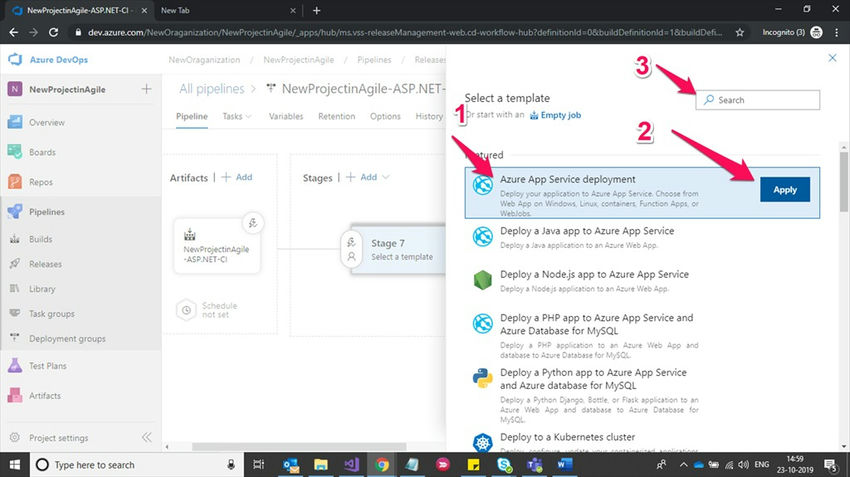The height and width of the screenshot is (477, 850).
Task: Select the Kubernetes cluster template icon
Action: [482, 442]
